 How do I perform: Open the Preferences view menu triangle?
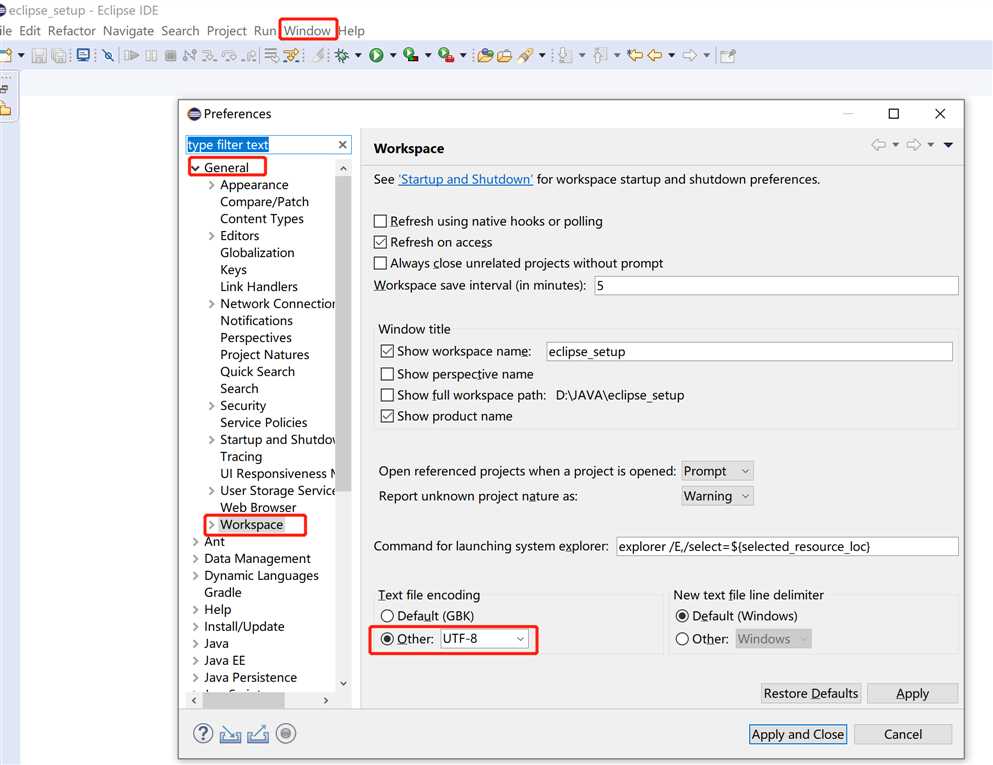tap(948, 145)
